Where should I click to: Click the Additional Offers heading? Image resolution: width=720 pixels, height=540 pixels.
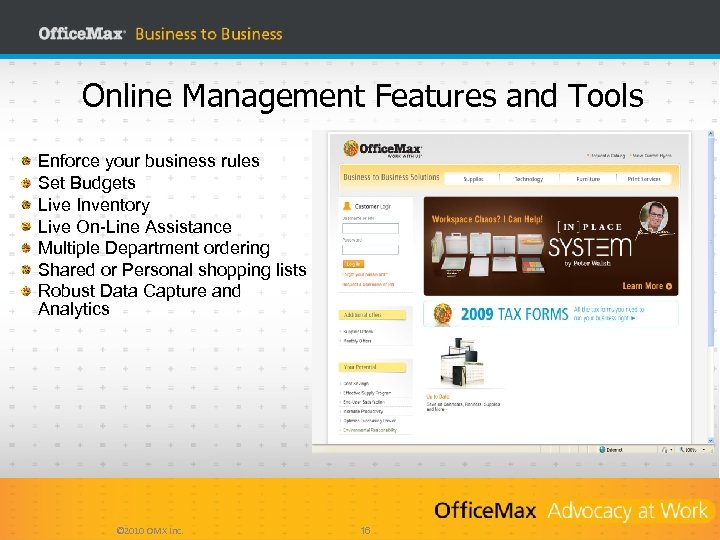pyautogui.click(x=372, y=315)
